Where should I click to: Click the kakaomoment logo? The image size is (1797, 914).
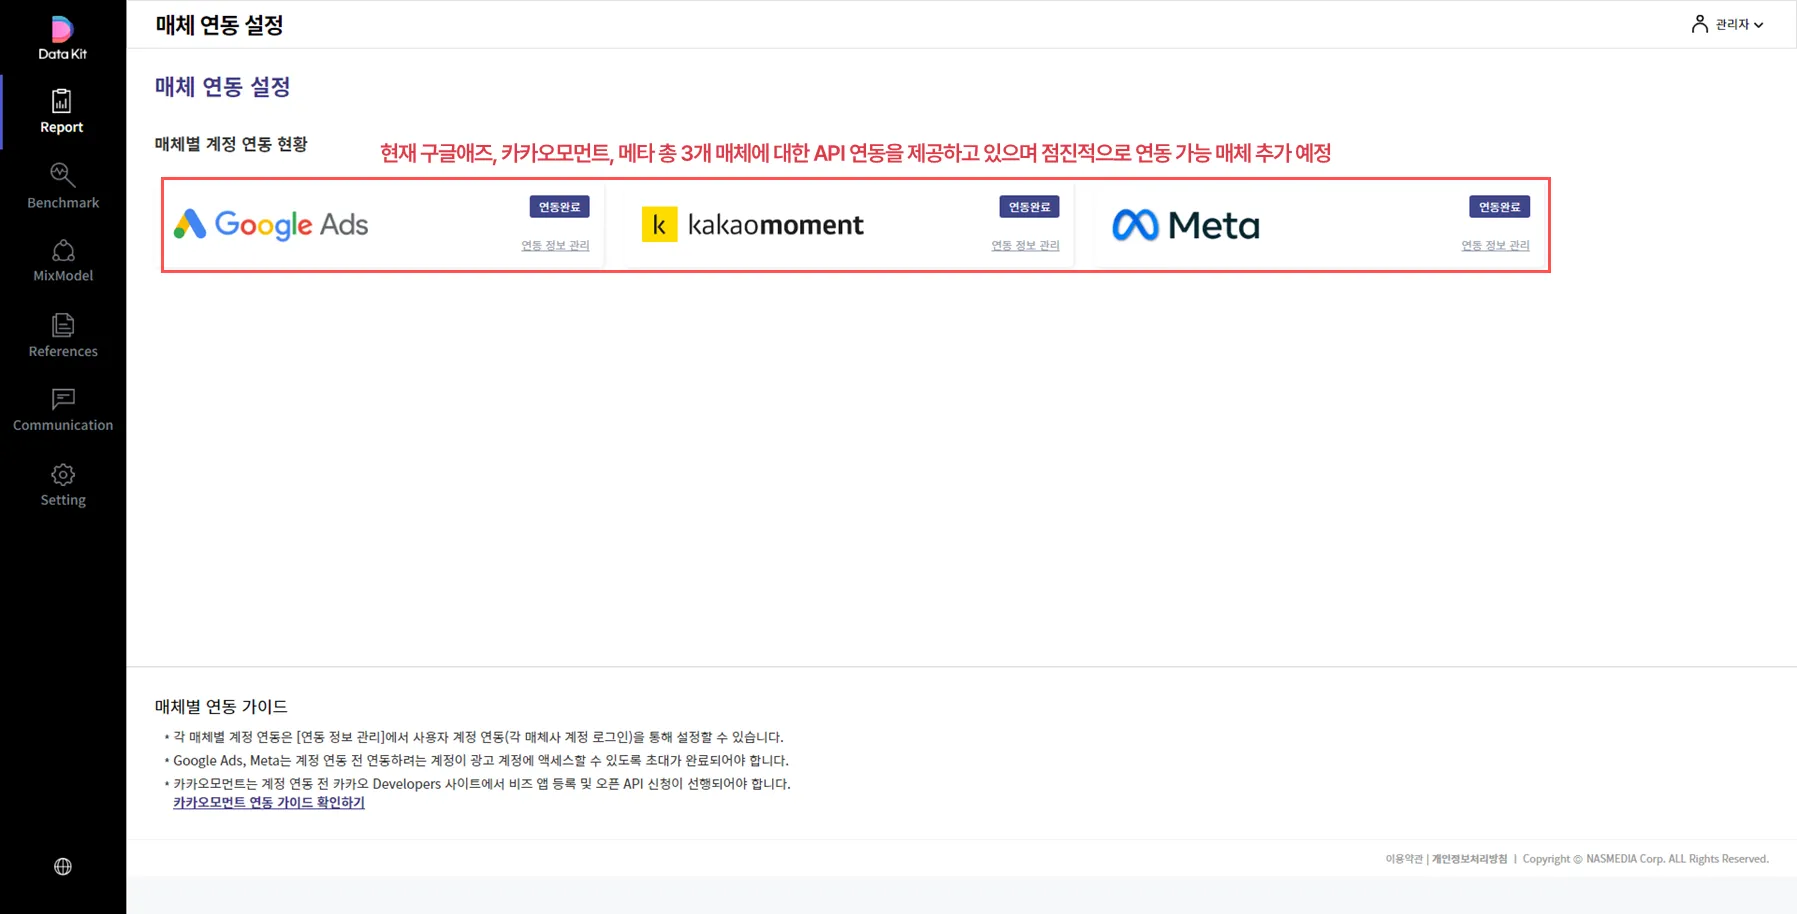tap(752, 225)
